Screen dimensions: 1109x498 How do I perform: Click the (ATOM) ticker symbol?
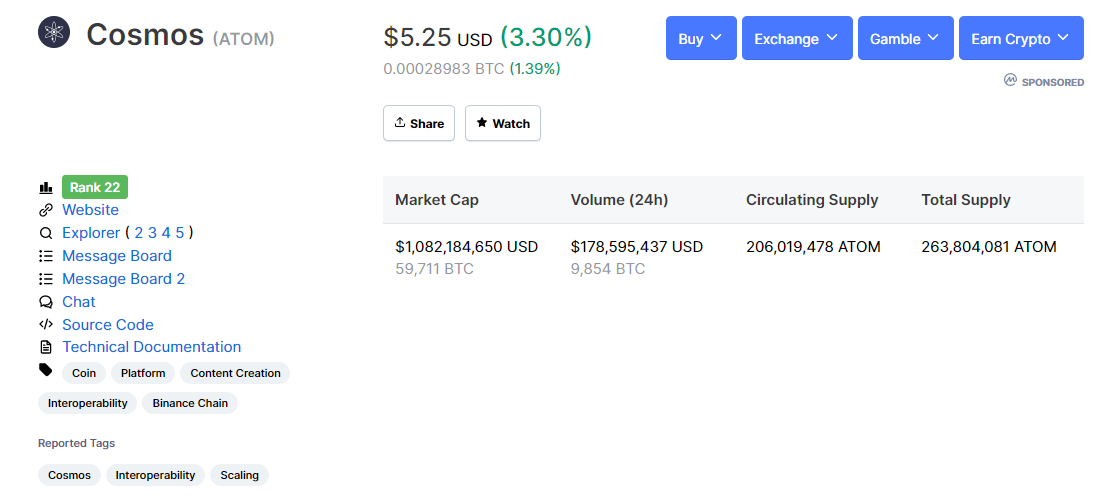point(243,39)
